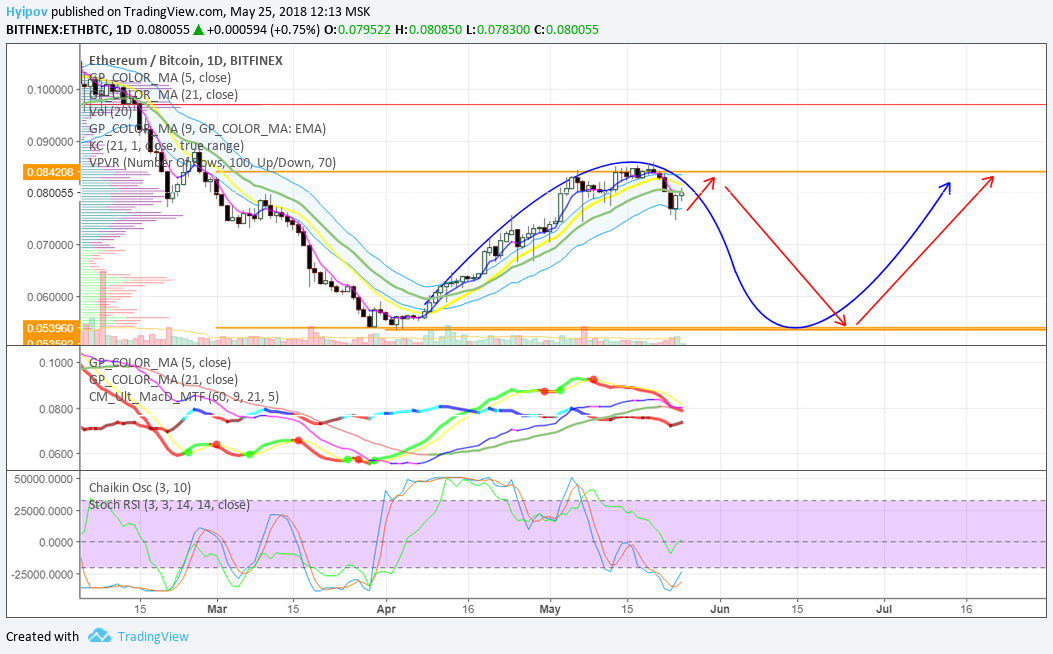
Task: Click the 0.0600 label on MACD pane axis
Action: tap(56, 454)
